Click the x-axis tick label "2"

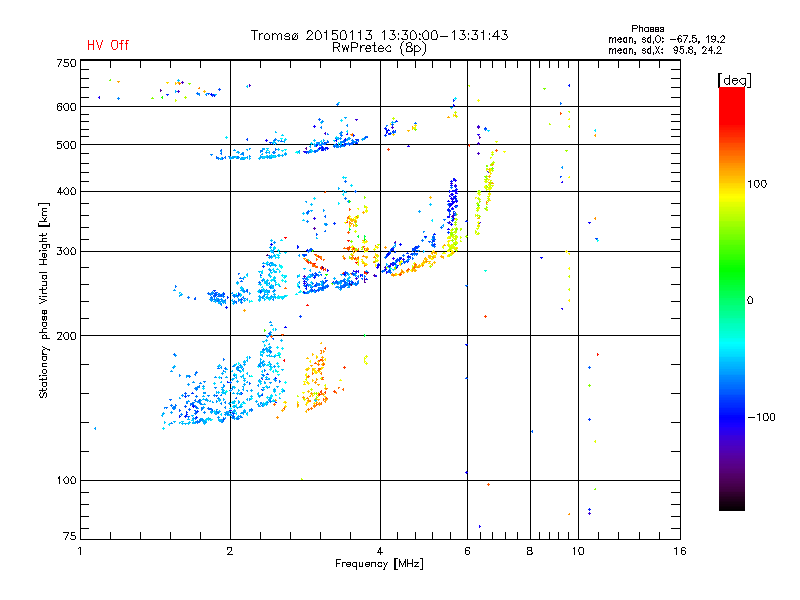click(x=230, y=551)
